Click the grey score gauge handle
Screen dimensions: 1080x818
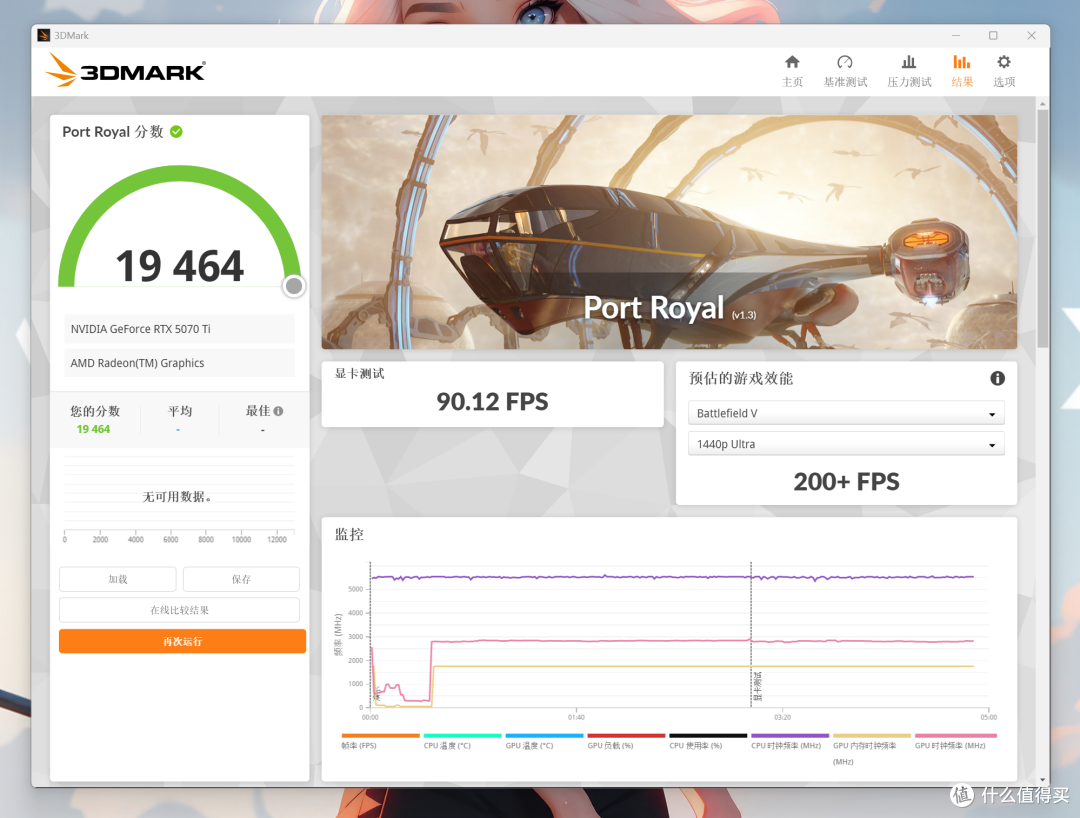tap(294, 286)
